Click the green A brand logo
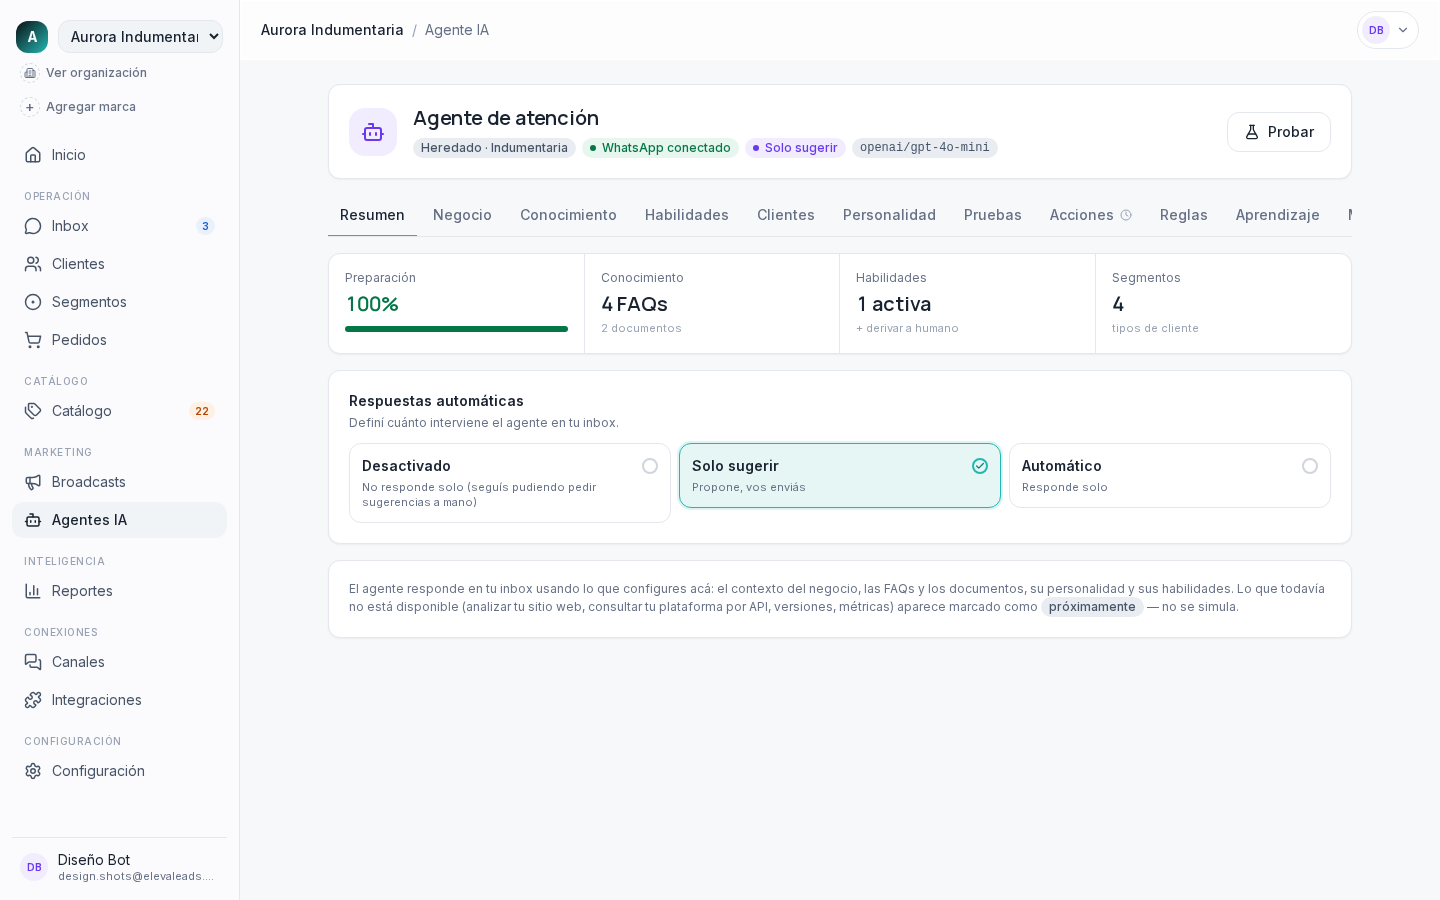Viewport: 1440px width, 900px height. 32,37
